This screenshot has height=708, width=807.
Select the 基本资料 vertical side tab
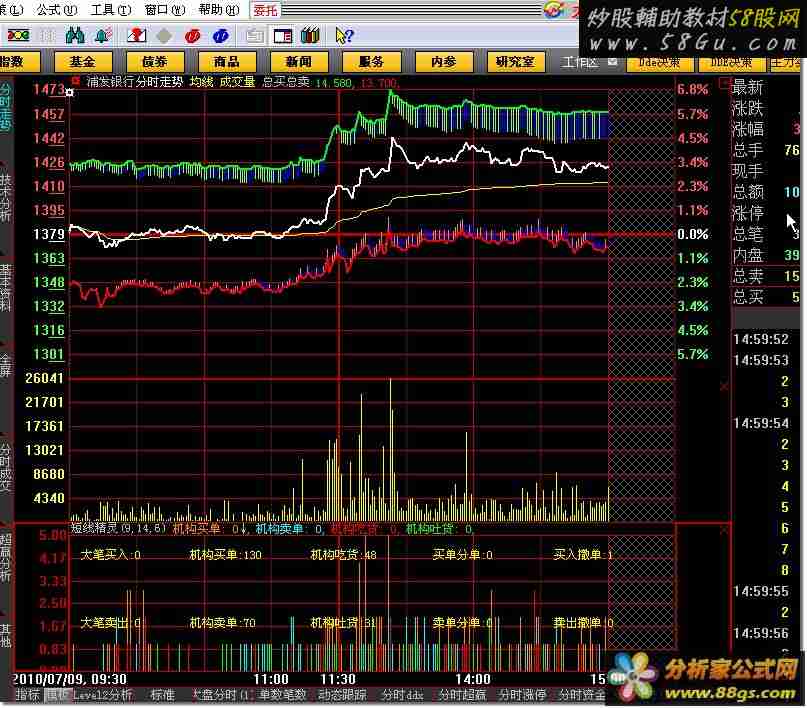tap(5, 288)
